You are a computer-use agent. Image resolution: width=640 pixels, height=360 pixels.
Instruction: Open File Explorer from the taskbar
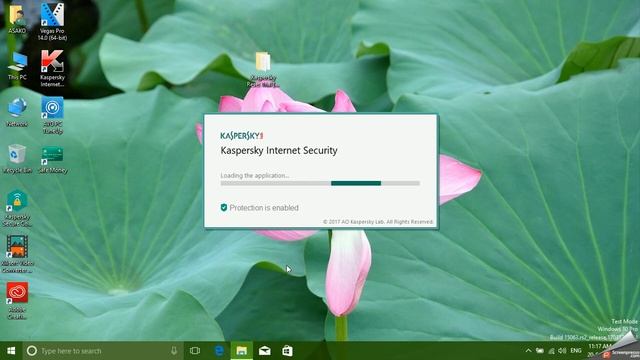point(242,351)
